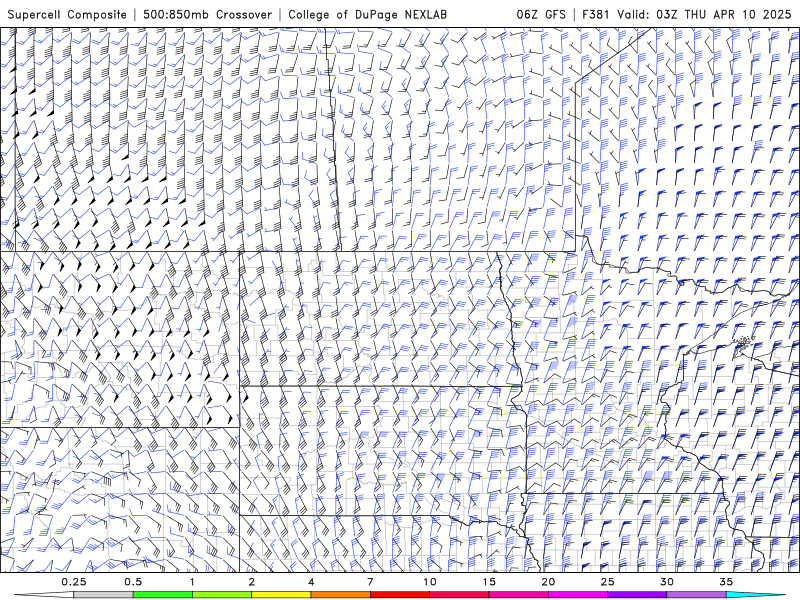Select the bright green 0.5–1 legend swatch
The height and width of the screenshot is (600, 800).
pos(163,595)
